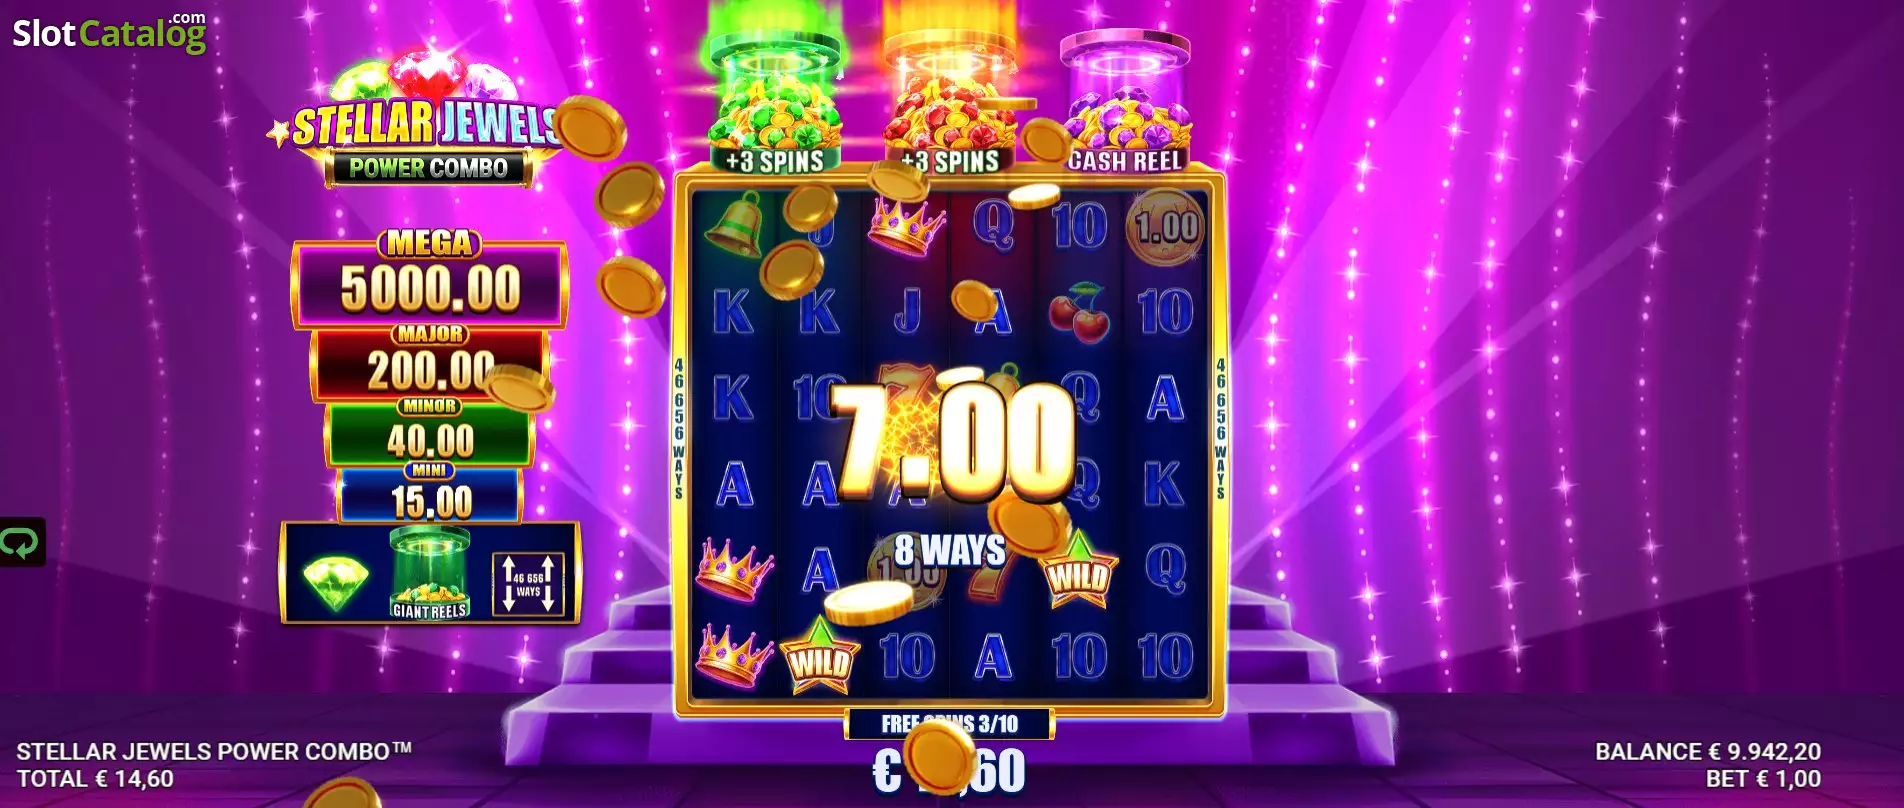Image resolution: width=1904 pixels, height=808 pixels.
Task: Select the Giant Reels jar icon
Action: coord(429,573)
